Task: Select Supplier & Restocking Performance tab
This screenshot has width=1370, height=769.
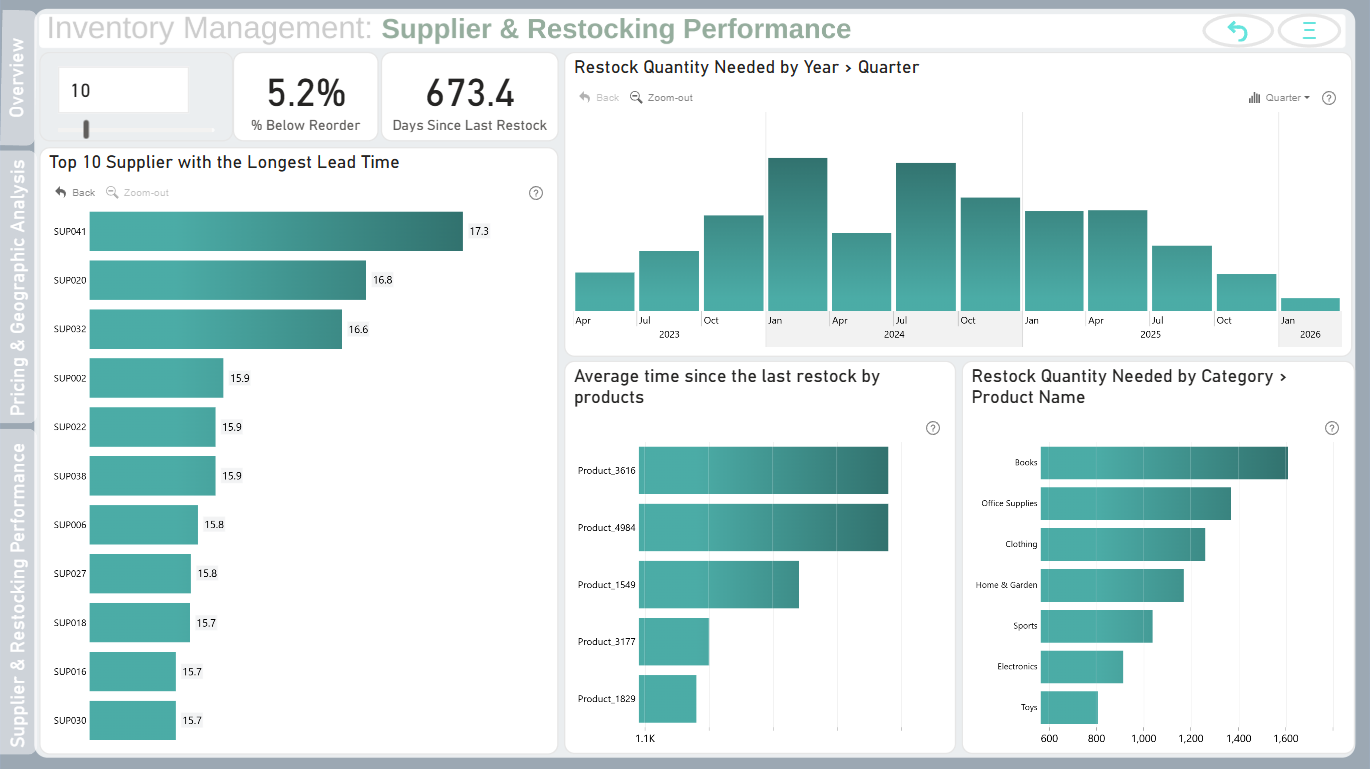Action: [x=18, y=595]
